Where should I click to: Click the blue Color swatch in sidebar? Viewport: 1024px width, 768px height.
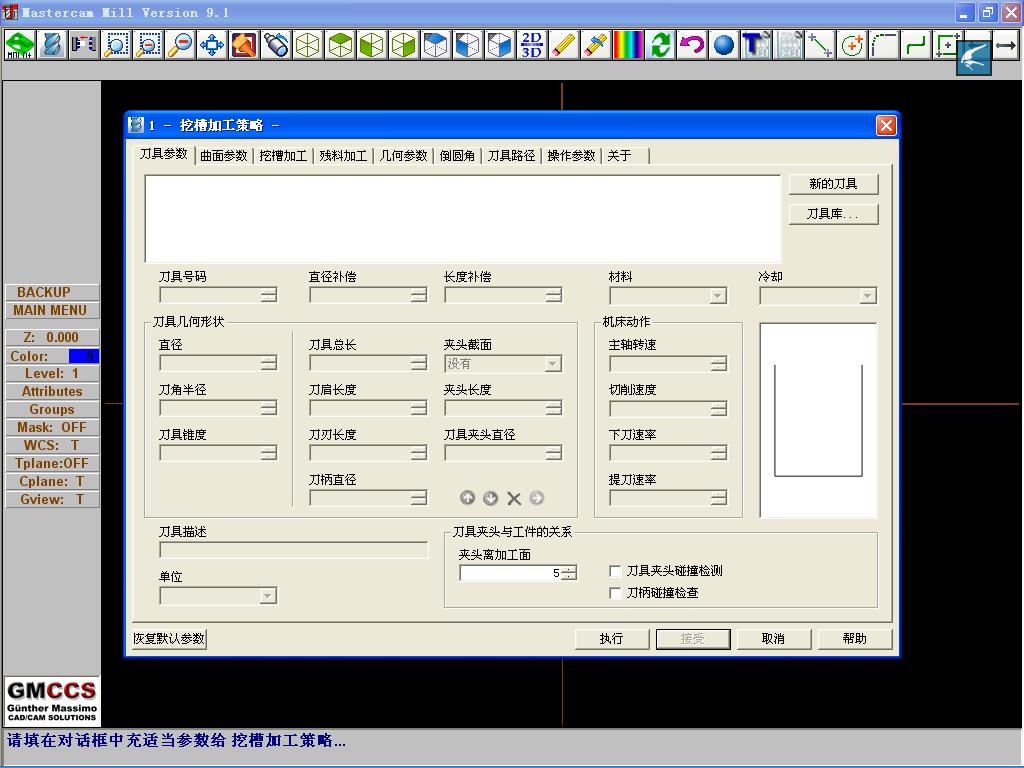click(x=84, y=356)
